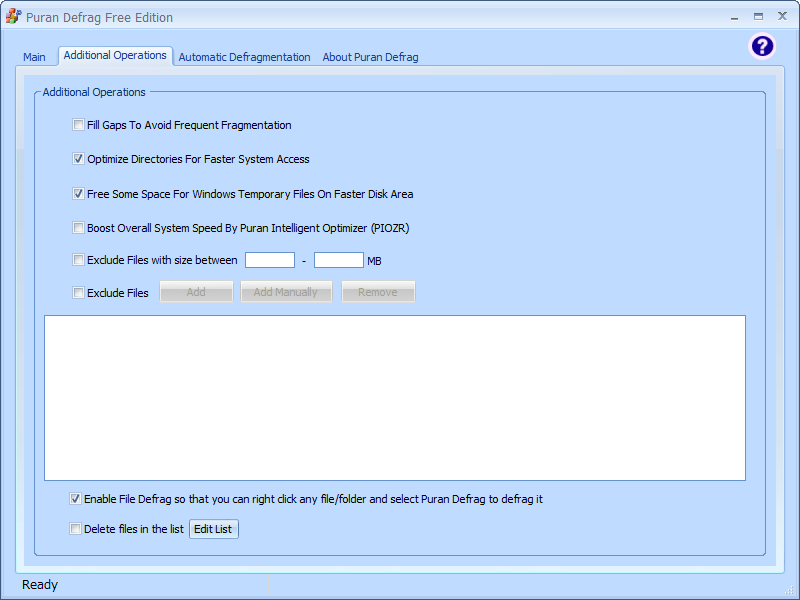
Task: Click the Add Manually button
Action: tap(286, 292)
